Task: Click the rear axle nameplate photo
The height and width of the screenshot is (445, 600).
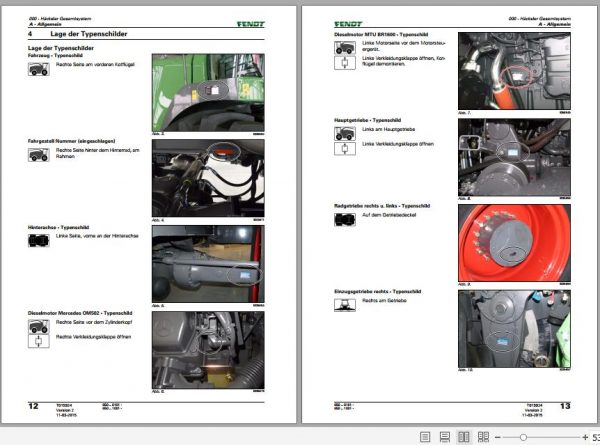Action: (x=208, y=264)
